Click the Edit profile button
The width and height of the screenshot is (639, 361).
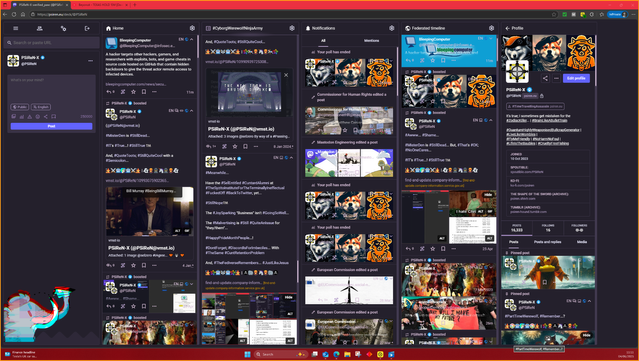tap(576, 78)
